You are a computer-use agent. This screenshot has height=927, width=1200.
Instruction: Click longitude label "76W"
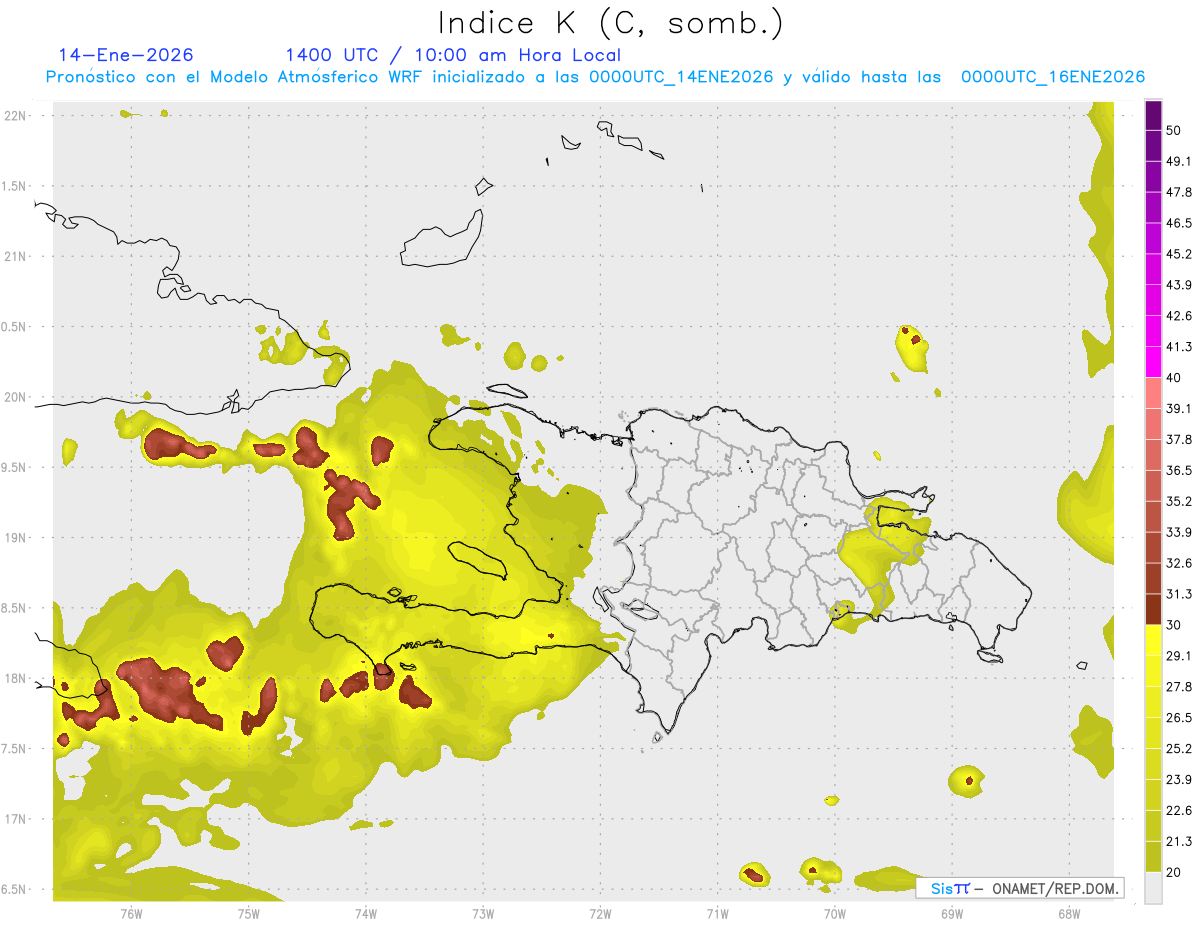point(131,913)
